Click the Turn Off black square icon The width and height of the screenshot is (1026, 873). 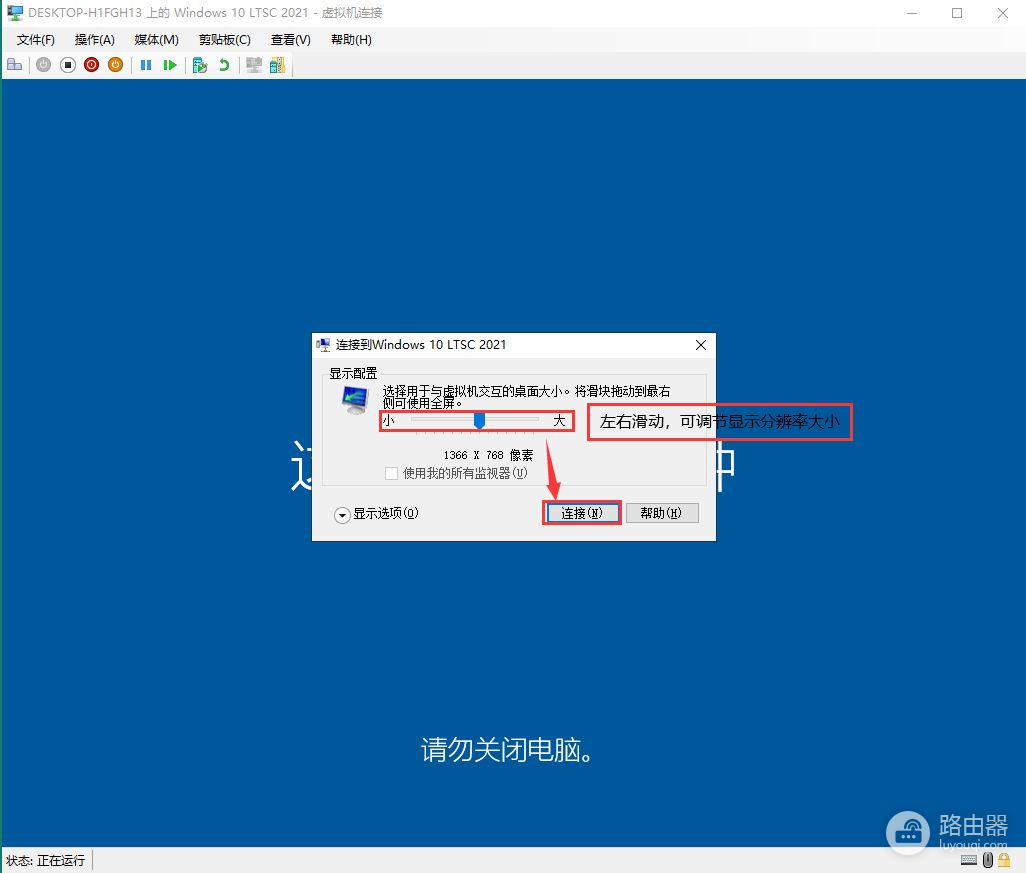[67, 65]
